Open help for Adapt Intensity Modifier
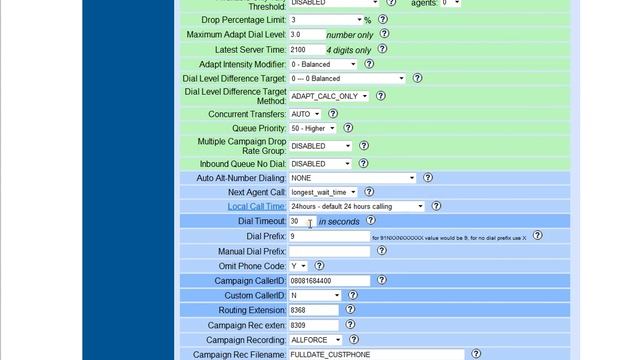Viewport: 640px width, 360px height. coord(369,64)
